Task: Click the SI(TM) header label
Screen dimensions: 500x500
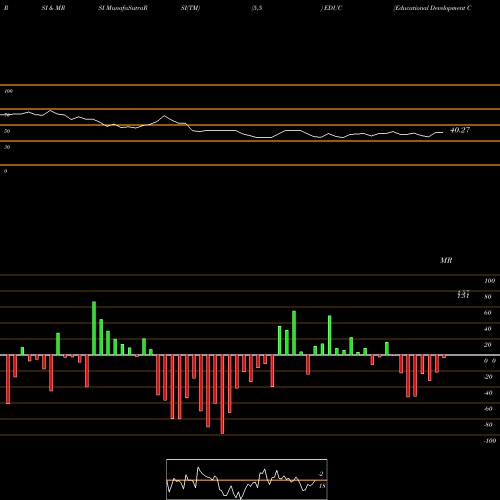Action: pyautogui.click(x=190, y=8)
